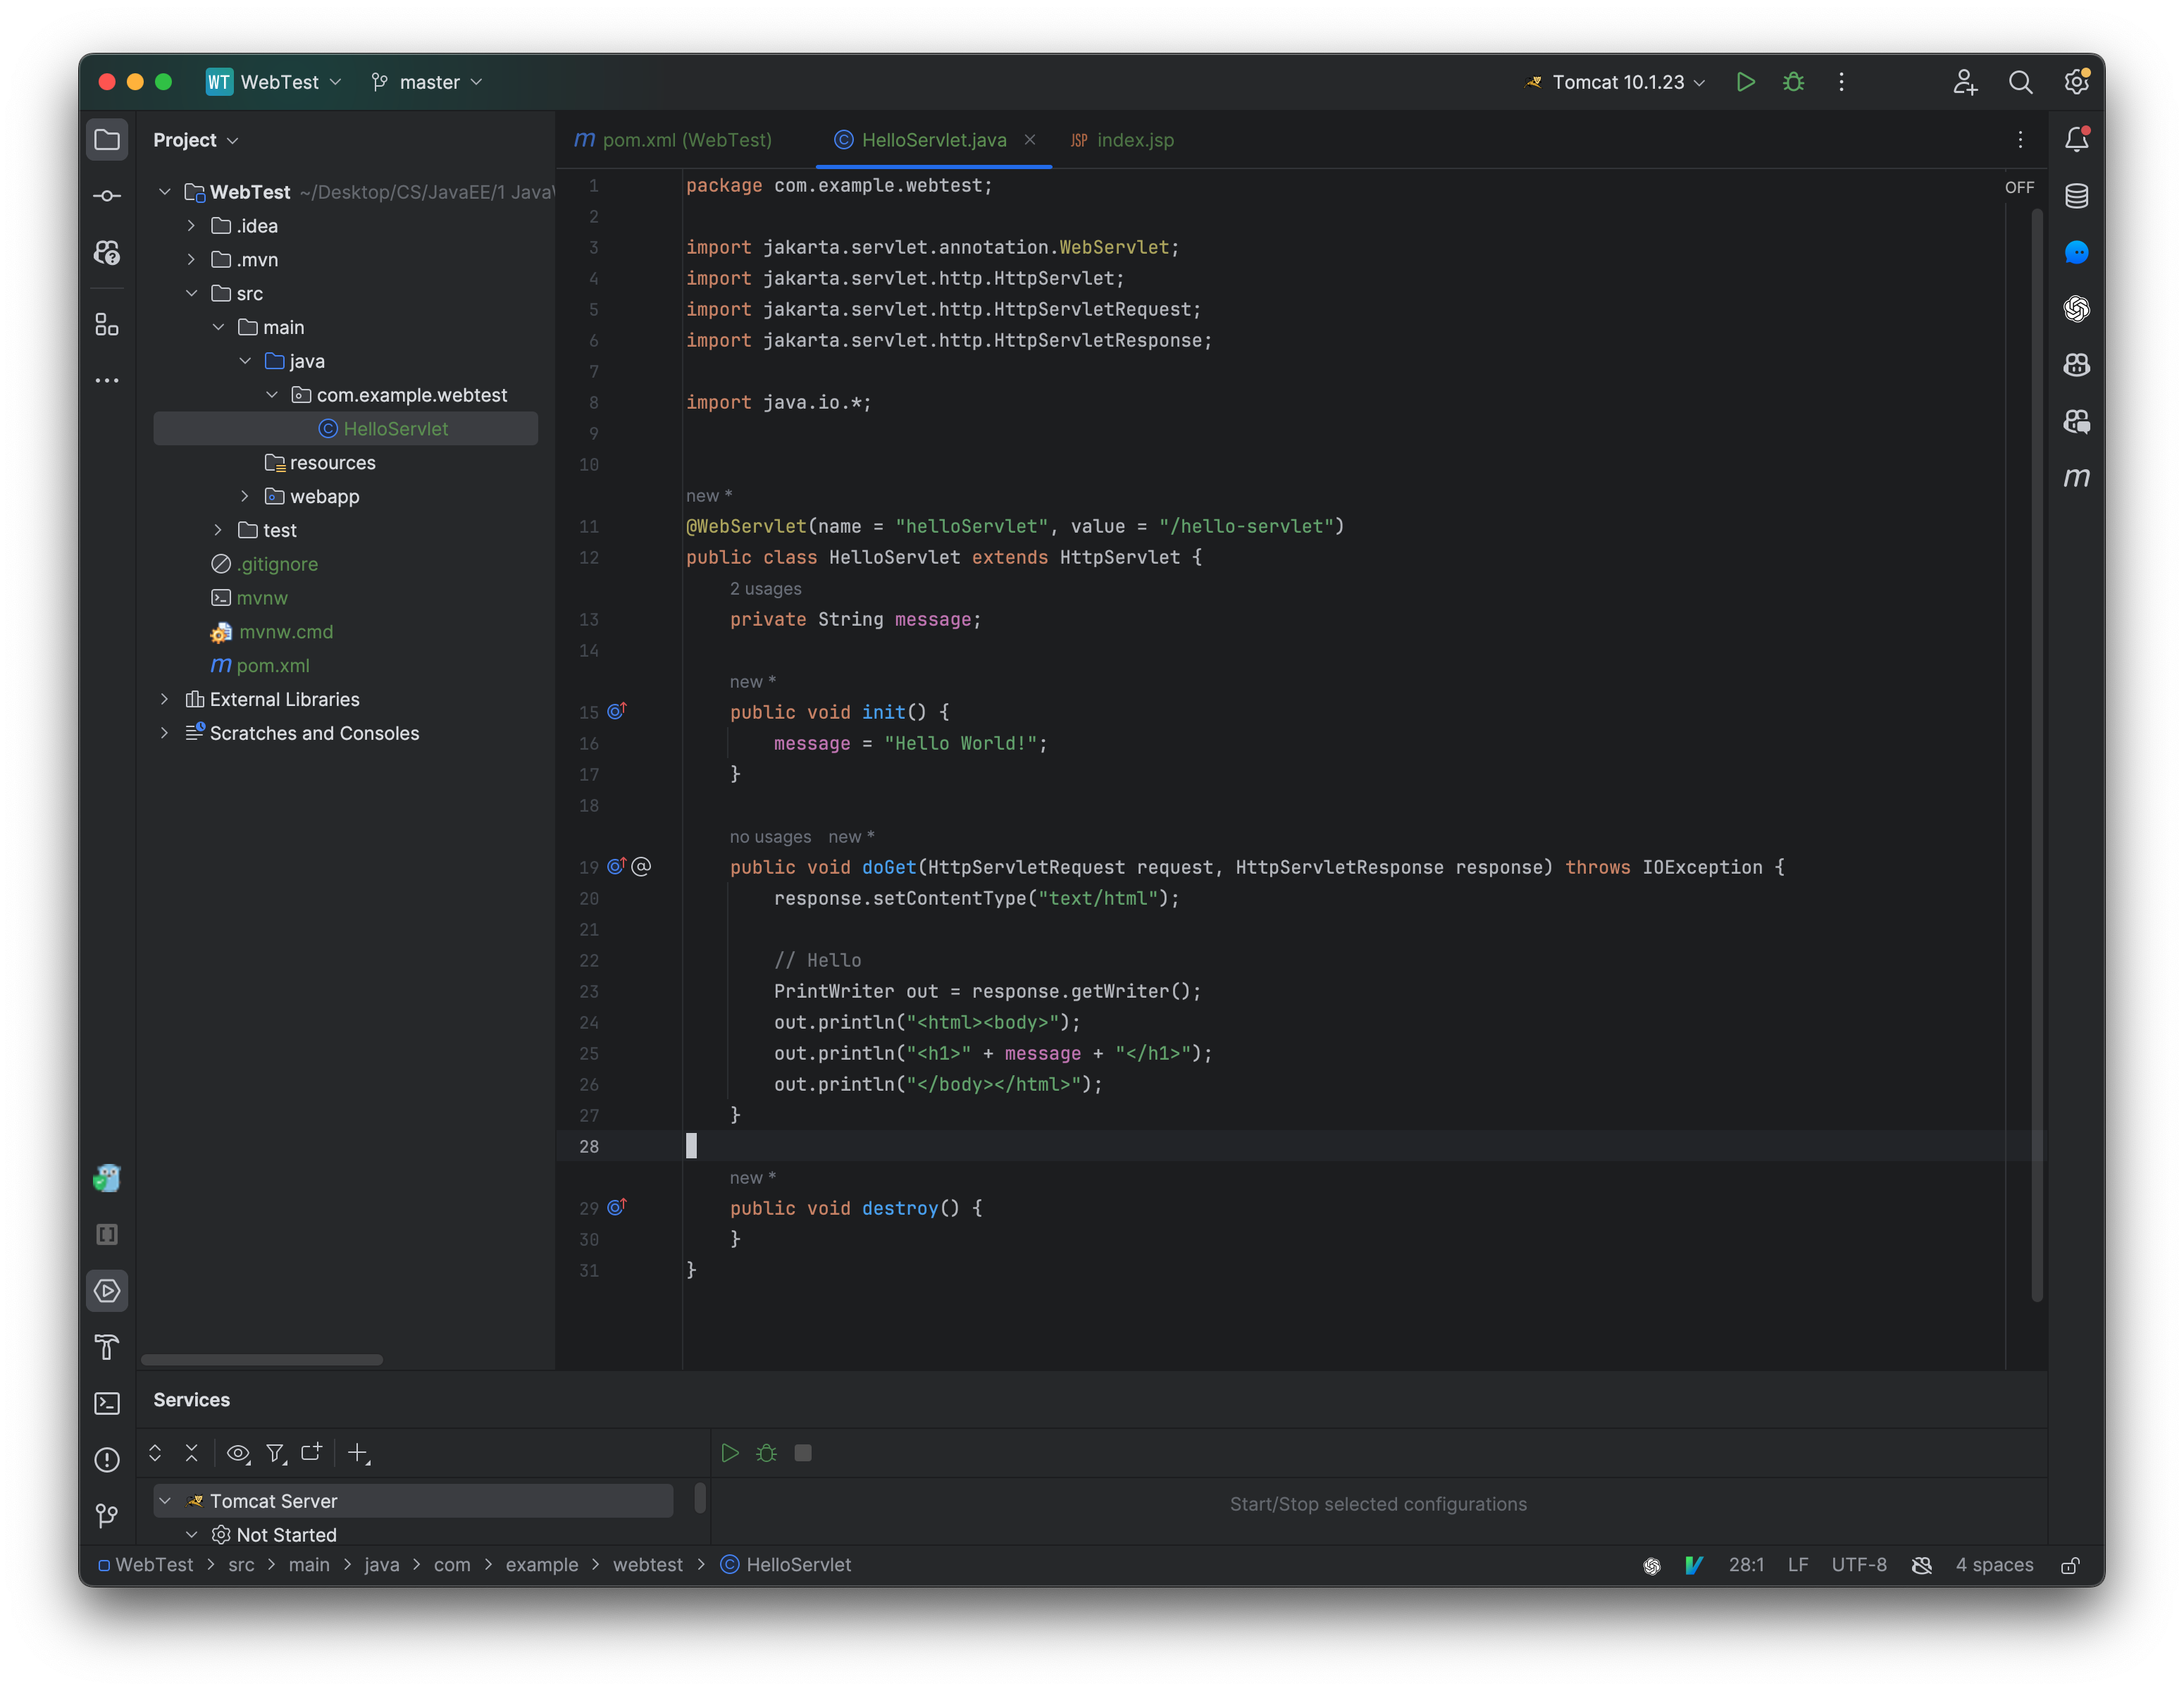Collapse Tomcat Server service node
This screenshot has width=2184, height=1691.
tap(165, 1501)
